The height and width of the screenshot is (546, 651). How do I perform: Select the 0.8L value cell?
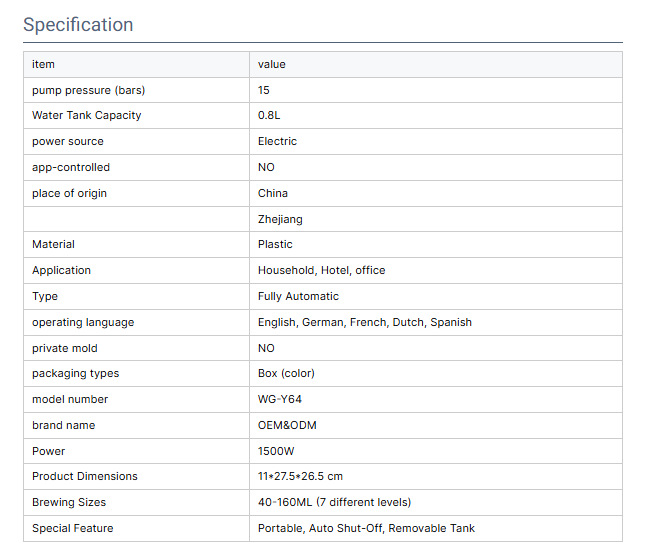269,116
